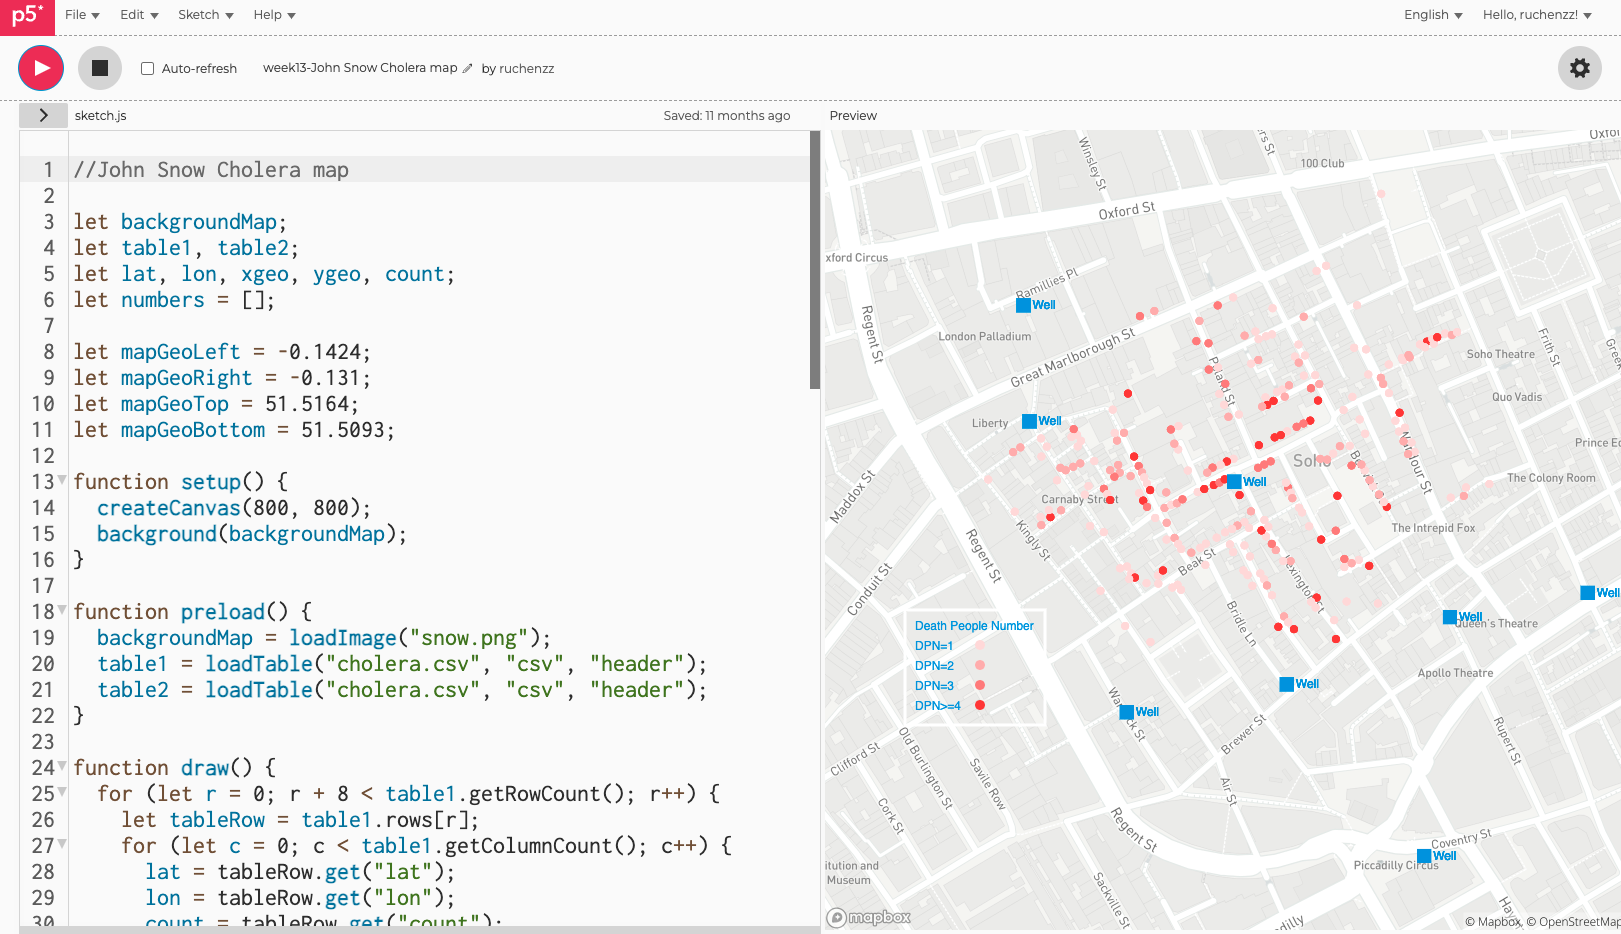Click line number 22 in gutter

(x=42, y=716)
